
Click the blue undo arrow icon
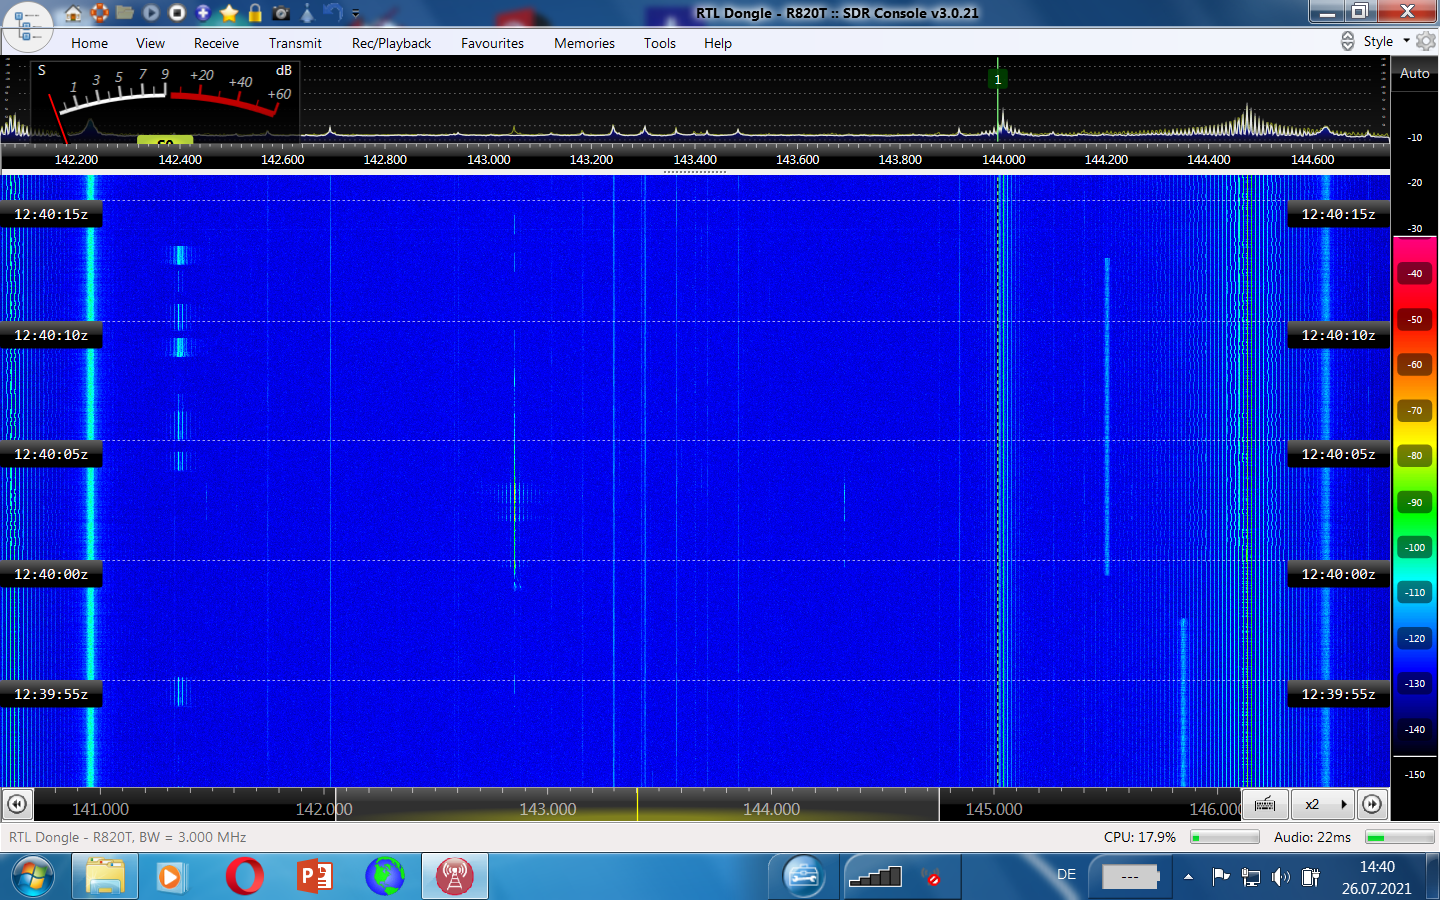click(333, 13)
